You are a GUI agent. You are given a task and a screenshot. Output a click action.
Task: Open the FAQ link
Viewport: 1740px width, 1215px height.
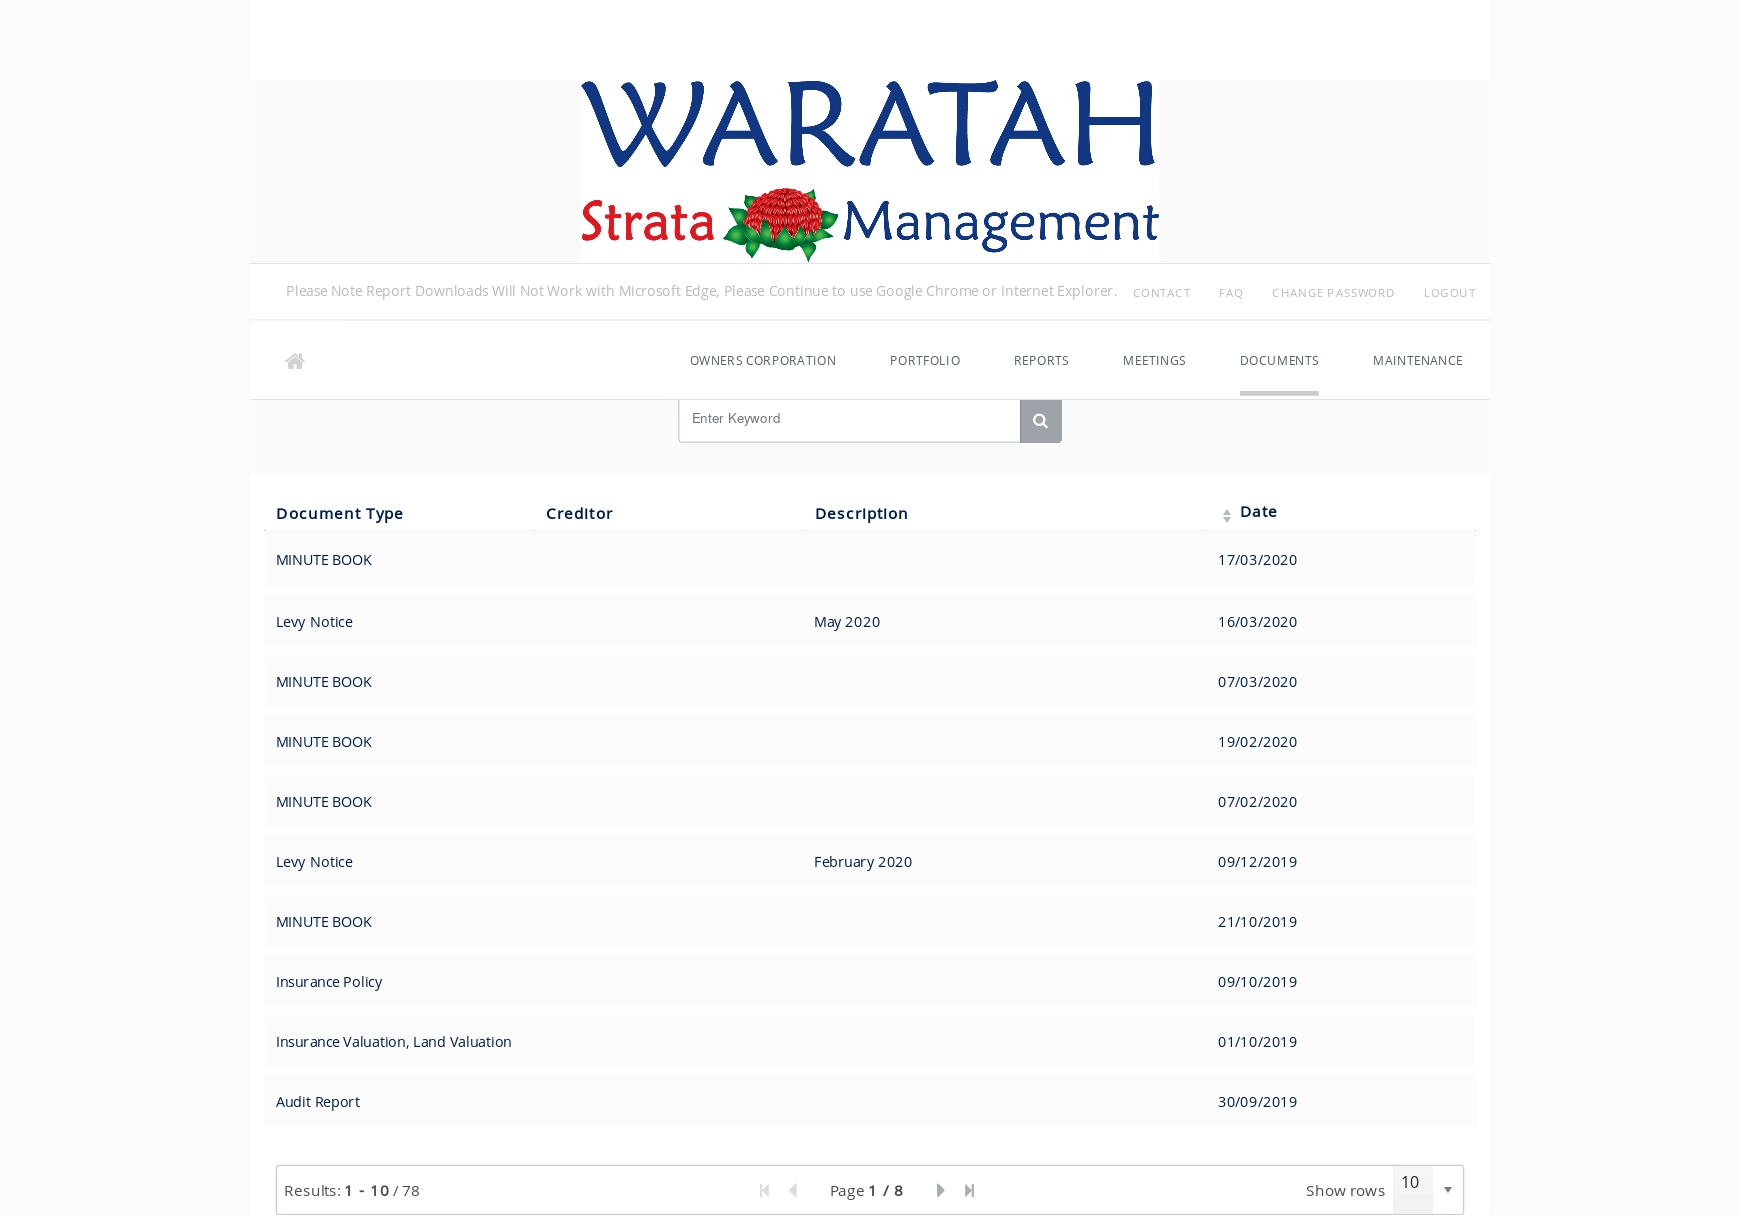click(x=1231, y=293)
